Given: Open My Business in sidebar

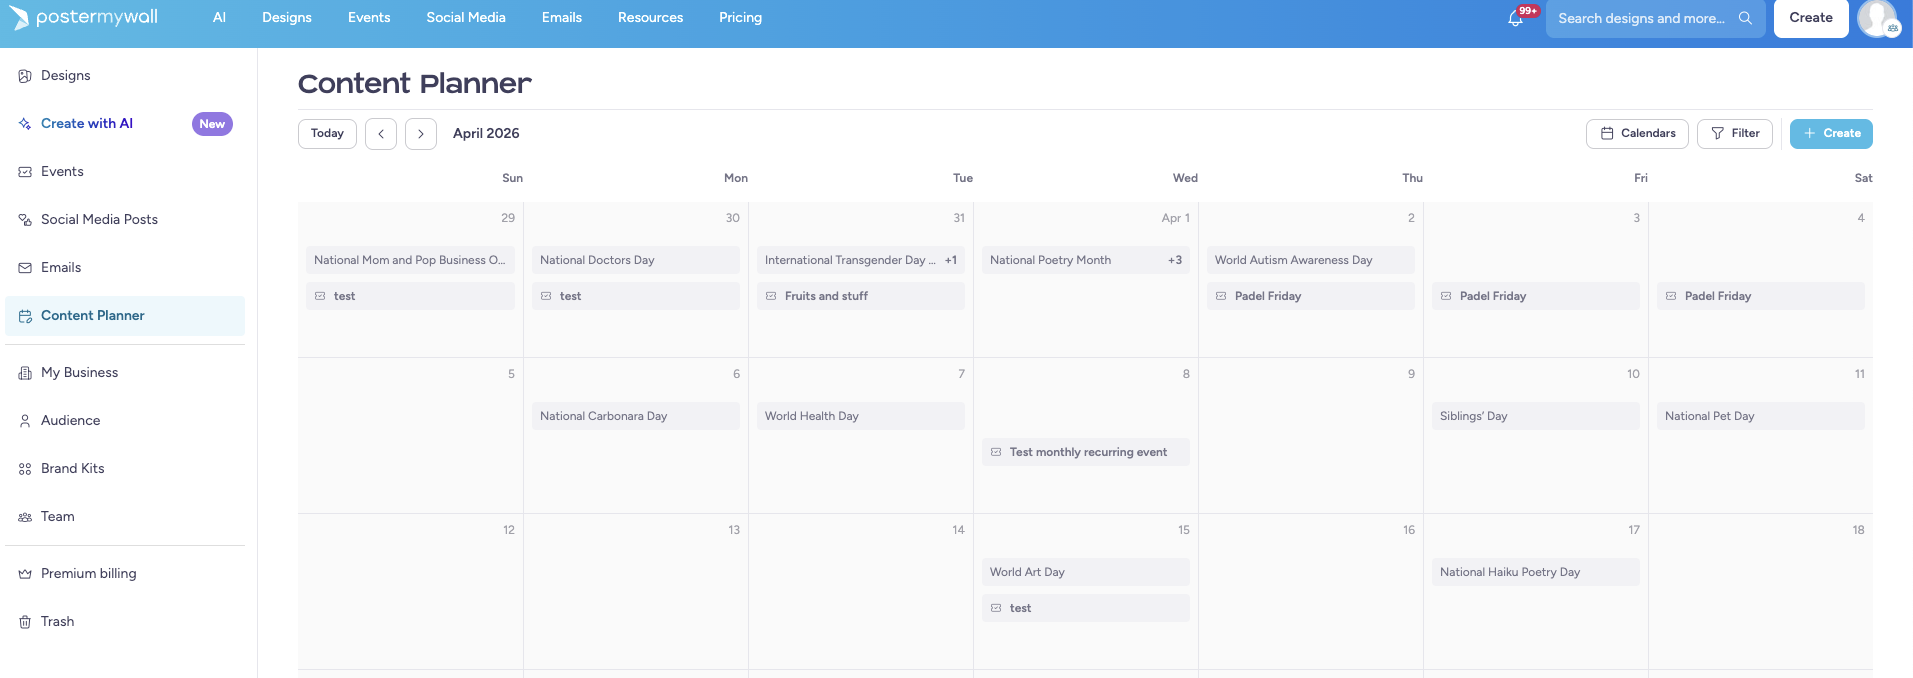Looking at the screenshot, I should coord(125,373).
